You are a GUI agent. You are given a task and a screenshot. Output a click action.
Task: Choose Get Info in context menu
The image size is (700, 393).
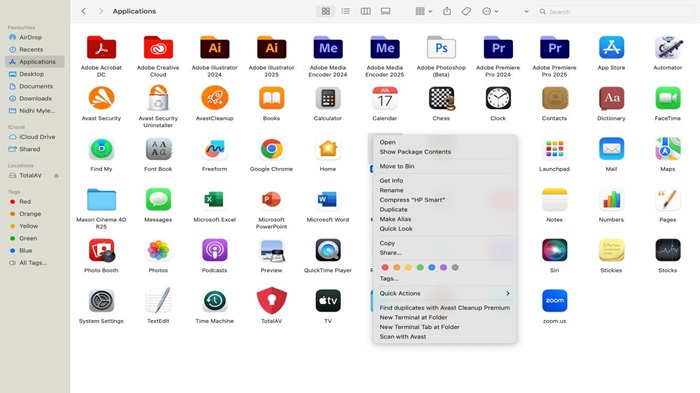tap(391, 180)
